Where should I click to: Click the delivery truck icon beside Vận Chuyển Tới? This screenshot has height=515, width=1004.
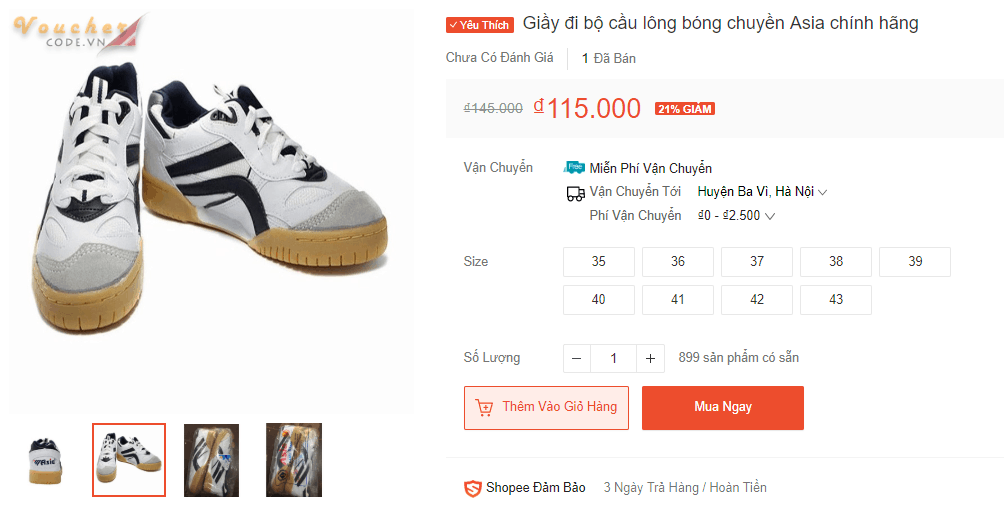pos(575,192)
